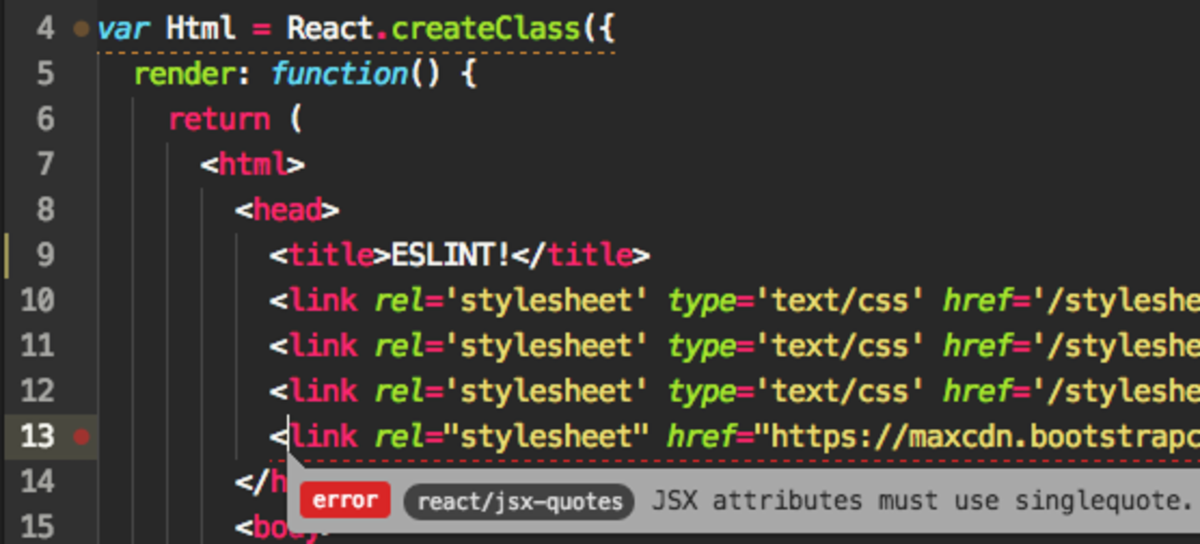Click the double-quoted "stylesheet" value on line 13
Image resolution: width=1200 pixels, height=544 pixels.
pyautogui.click(x=546, y=437)
